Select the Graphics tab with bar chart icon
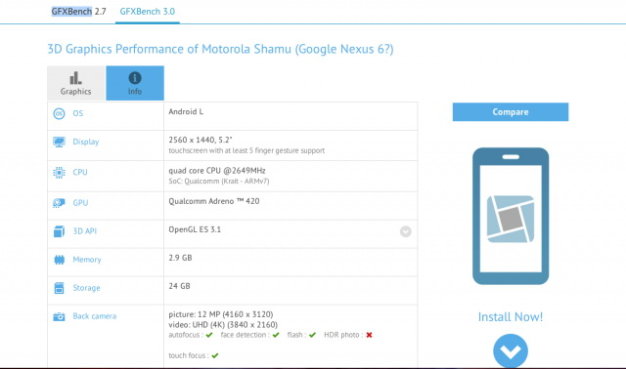626x369 pixels. 76,83
